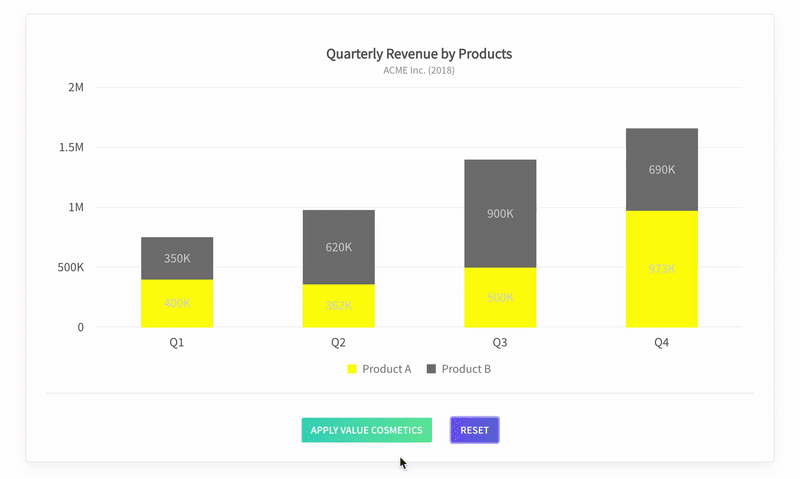Click the 2M y-axis label
The height and width of the screenshot is (479, 800).
[x=76, y=87]
